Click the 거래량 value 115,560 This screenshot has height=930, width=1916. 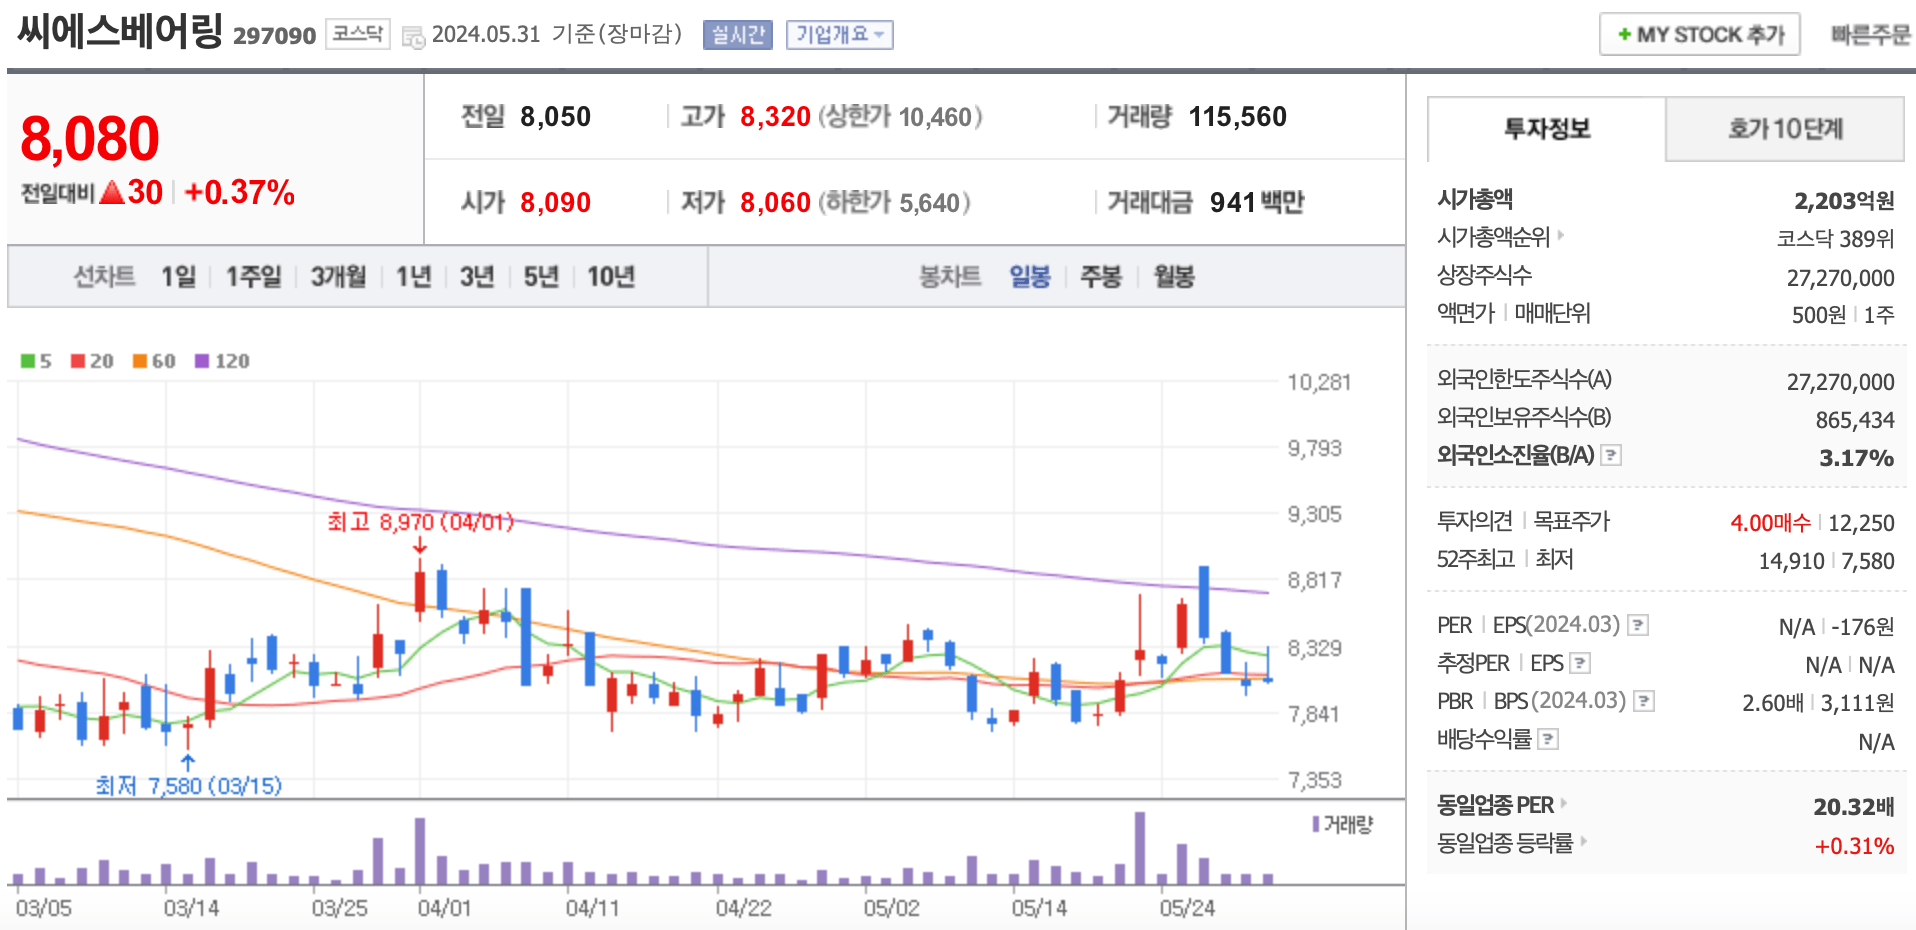(1237, 117)
